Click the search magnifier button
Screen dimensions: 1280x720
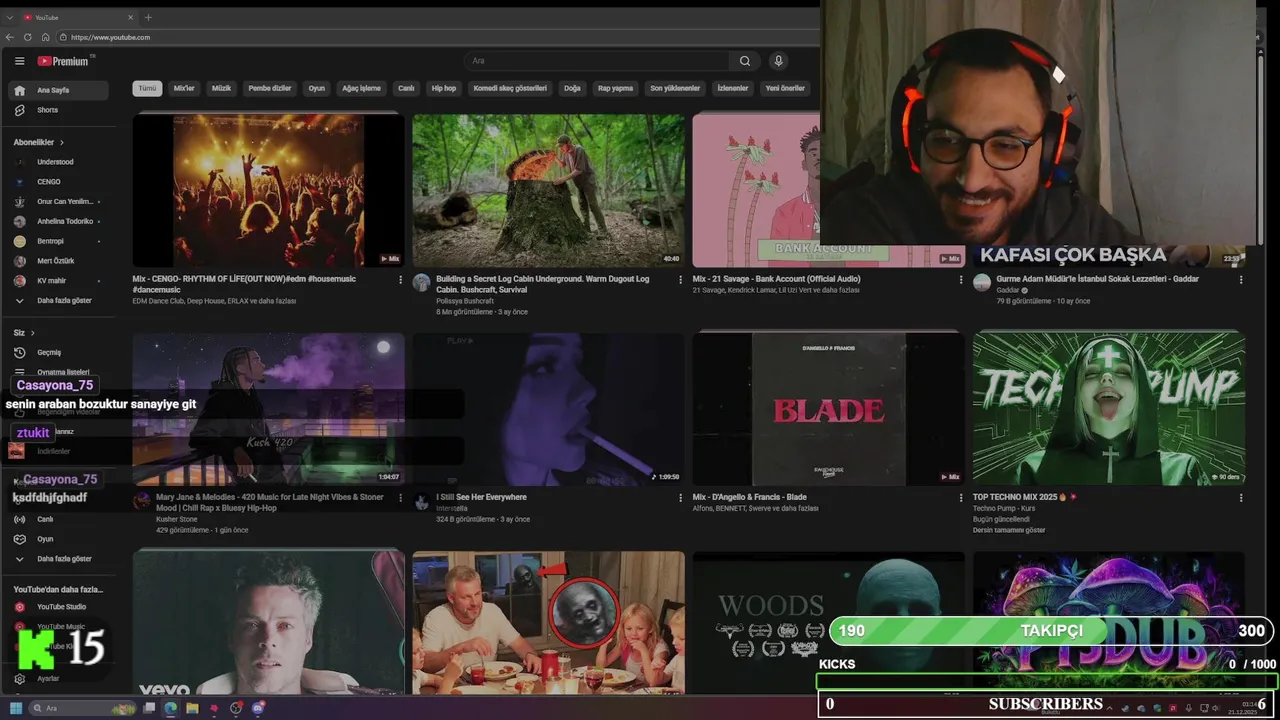pyautogui.click(x=745, y=61)
